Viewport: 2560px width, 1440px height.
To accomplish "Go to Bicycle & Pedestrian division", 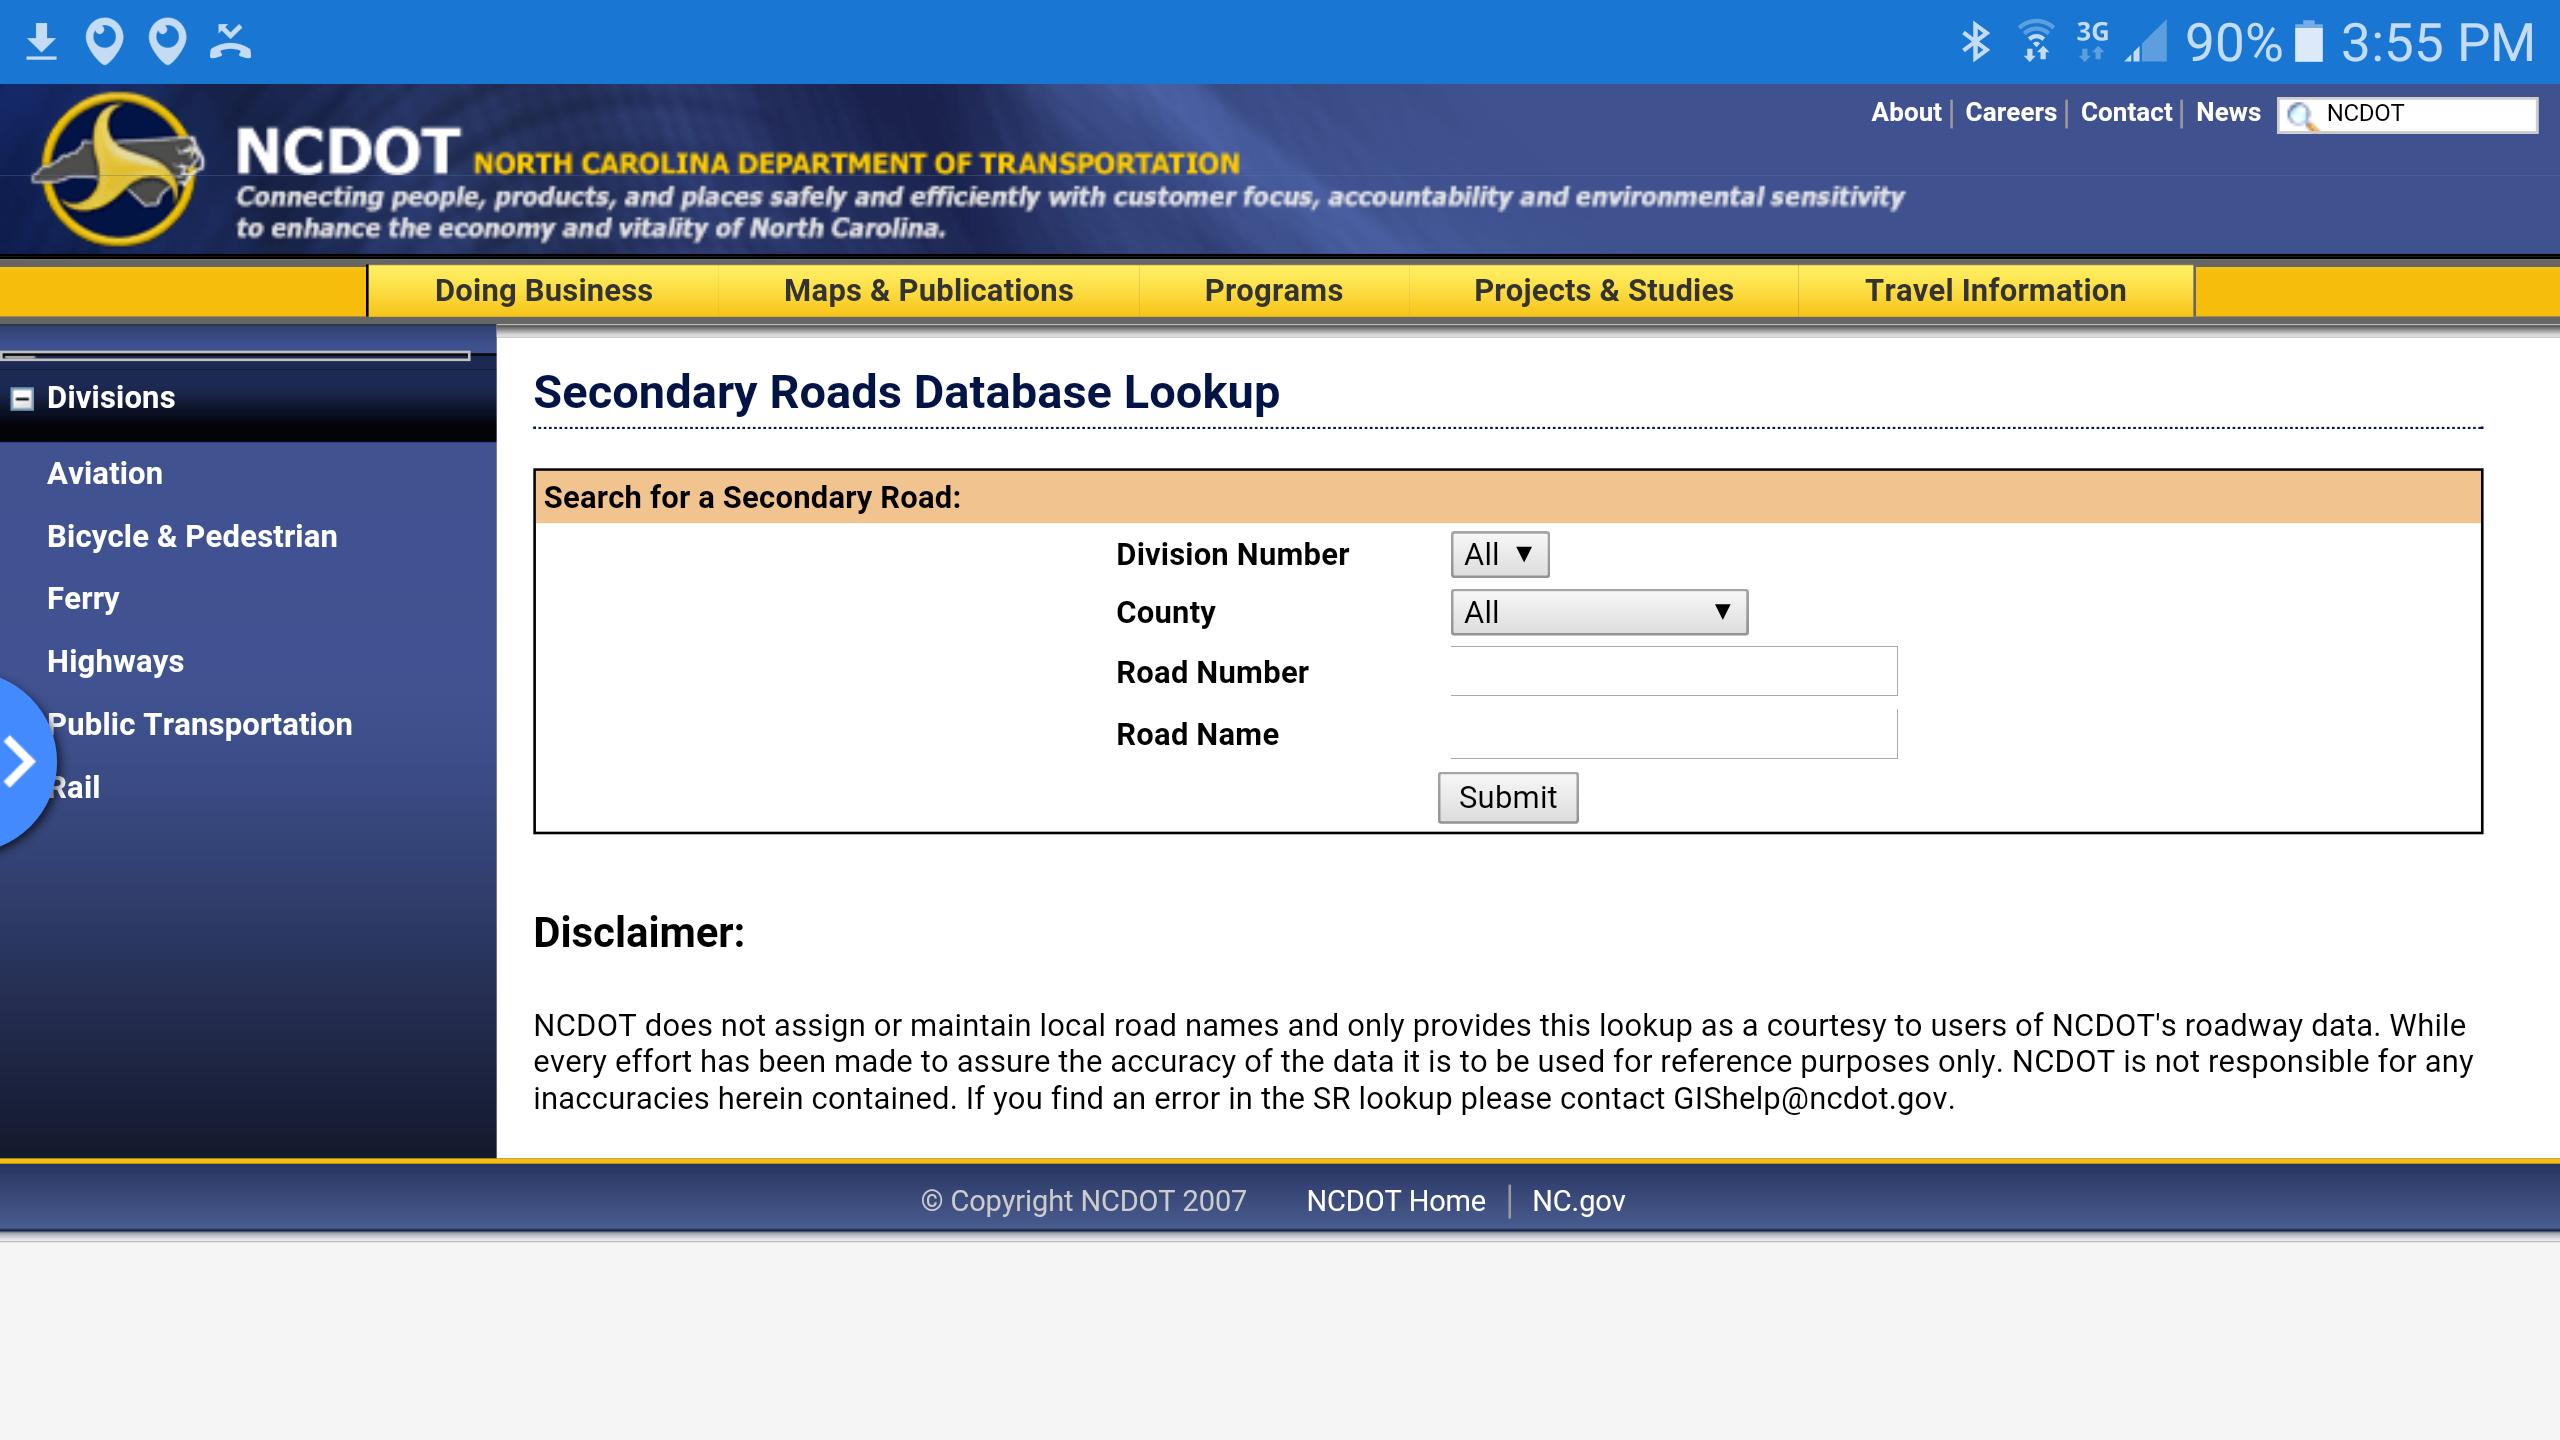I will click(192, 536).
